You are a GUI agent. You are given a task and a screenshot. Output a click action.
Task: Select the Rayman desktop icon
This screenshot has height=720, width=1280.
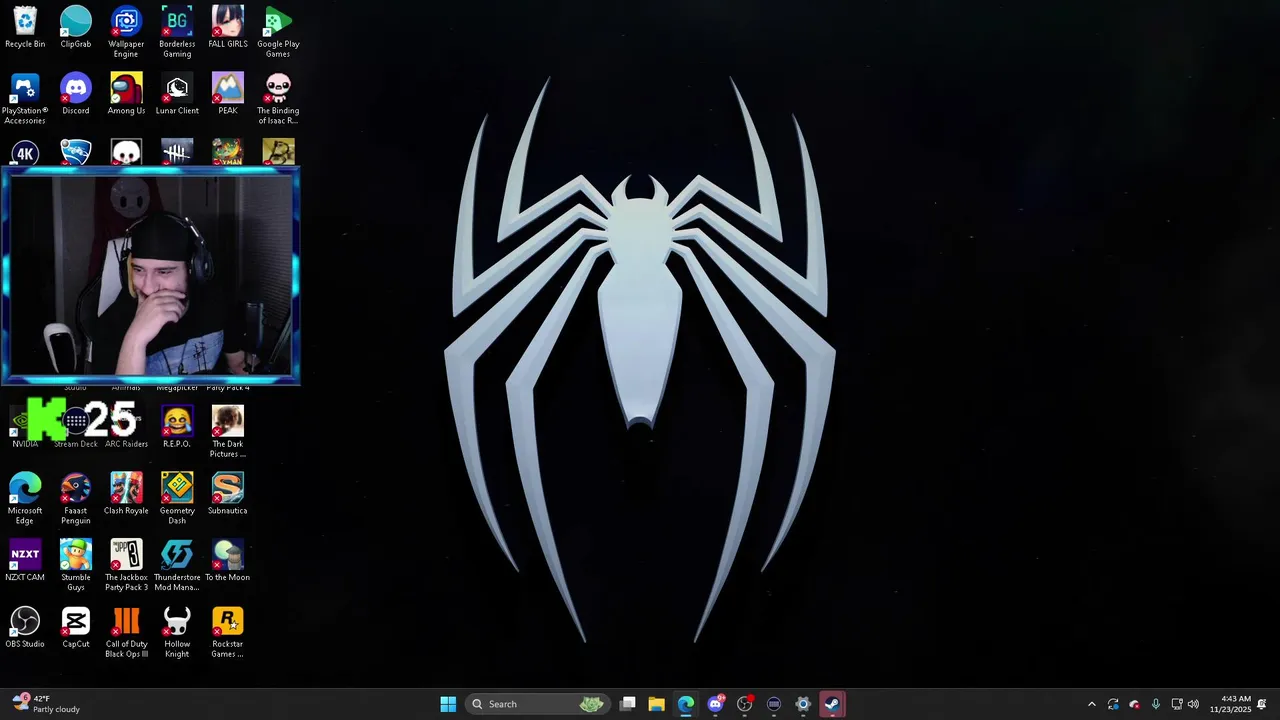(x=227, y=152)
